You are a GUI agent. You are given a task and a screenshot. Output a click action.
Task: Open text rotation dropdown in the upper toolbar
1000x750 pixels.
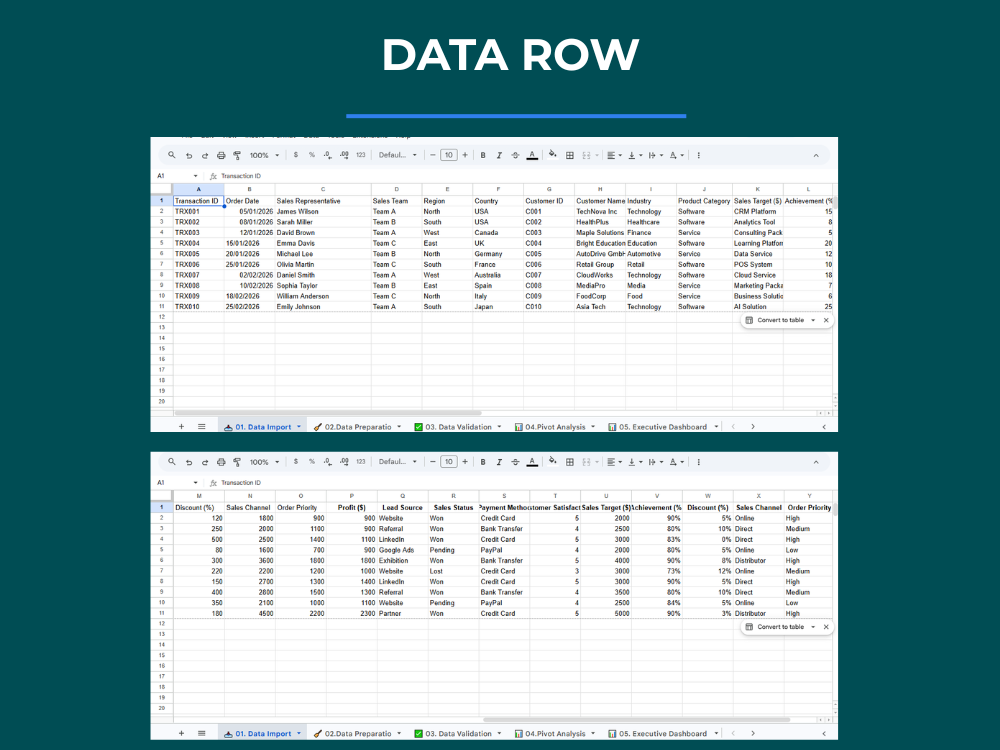pos(677,155)
